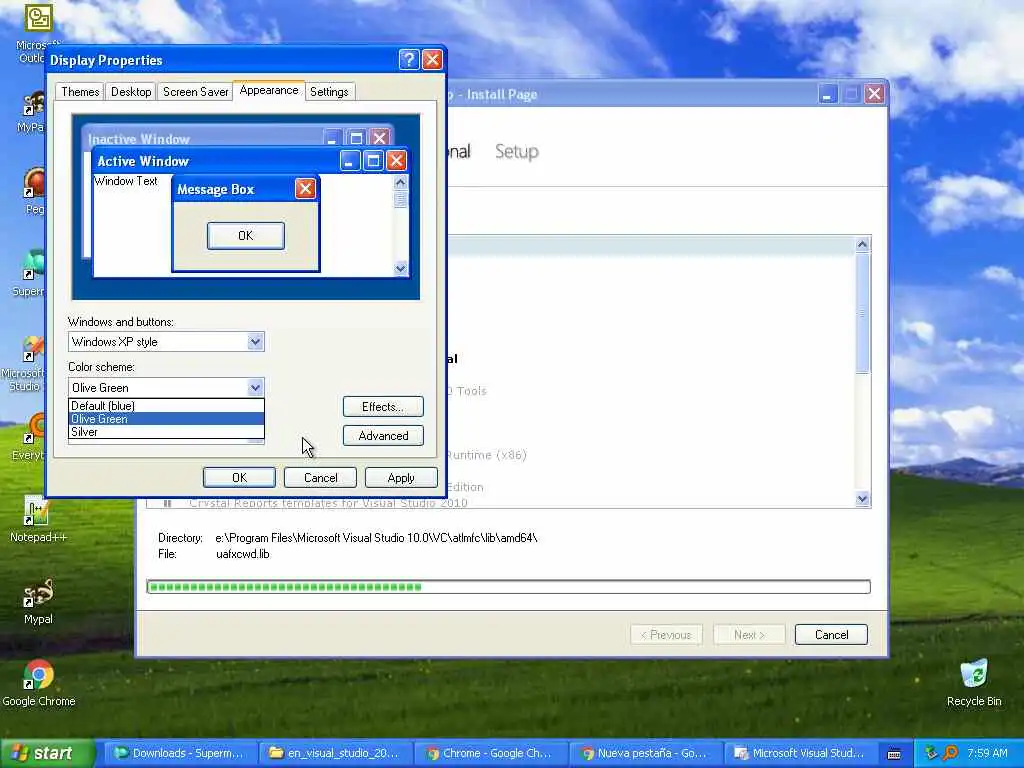Click Cancel in the Visual Studio installer
This screenshot has width=1024, height=768.
point(831,635)
